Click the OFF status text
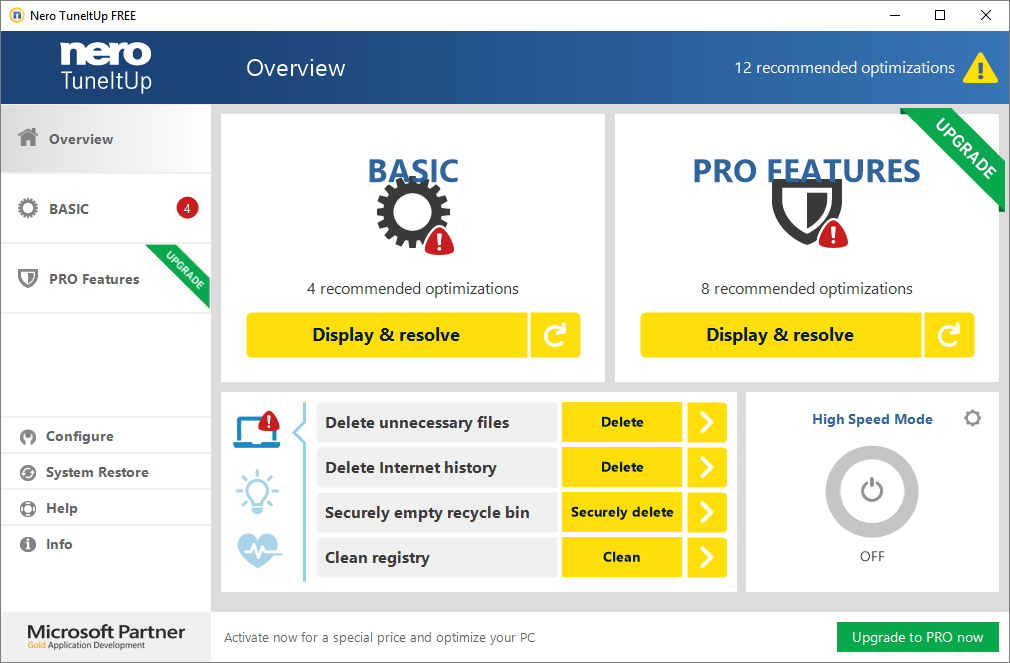Screen dimensions: 1010x663 click(872, 556)
